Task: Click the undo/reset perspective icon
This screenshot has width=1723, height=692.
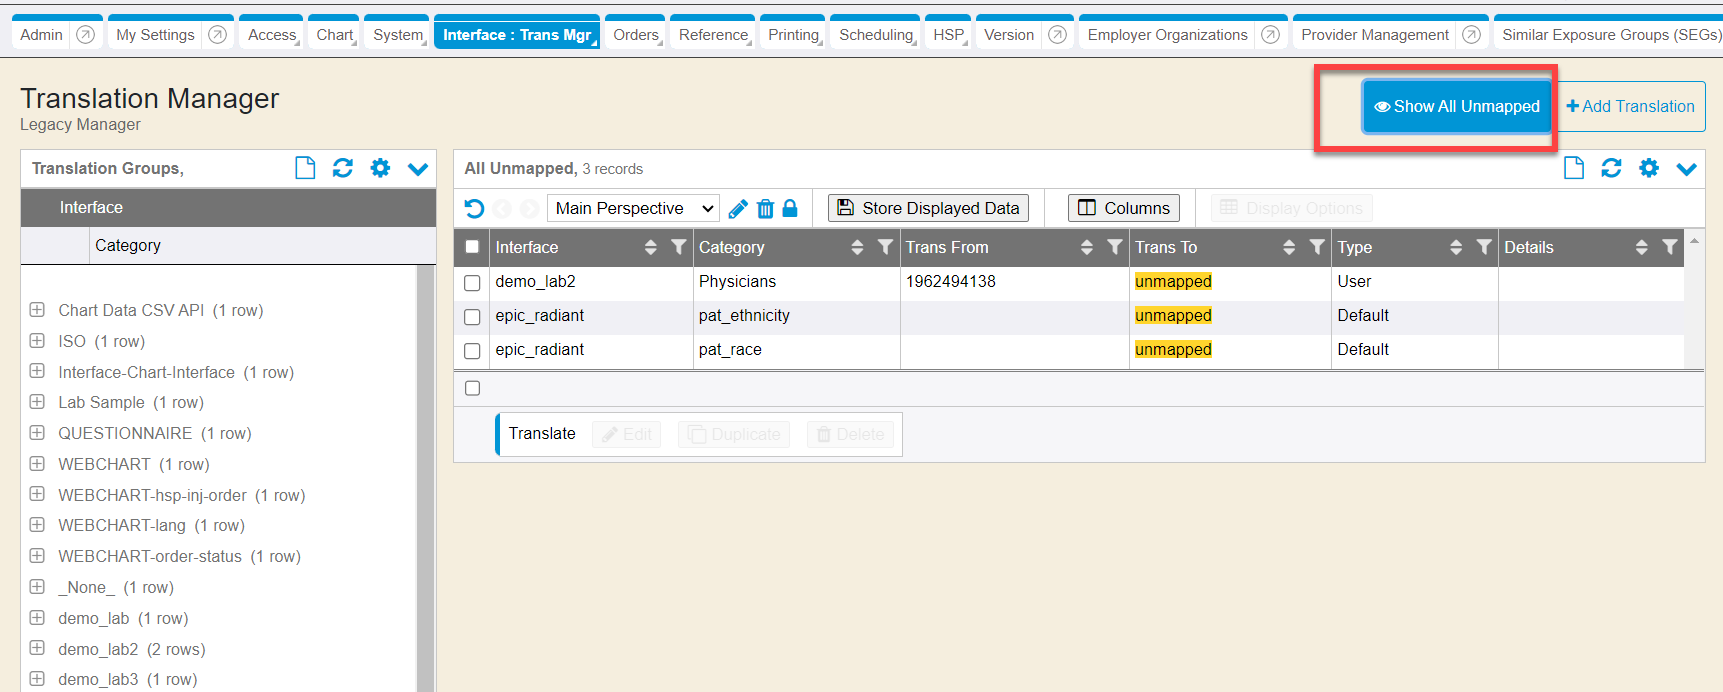Action: [x=475, y=208]
